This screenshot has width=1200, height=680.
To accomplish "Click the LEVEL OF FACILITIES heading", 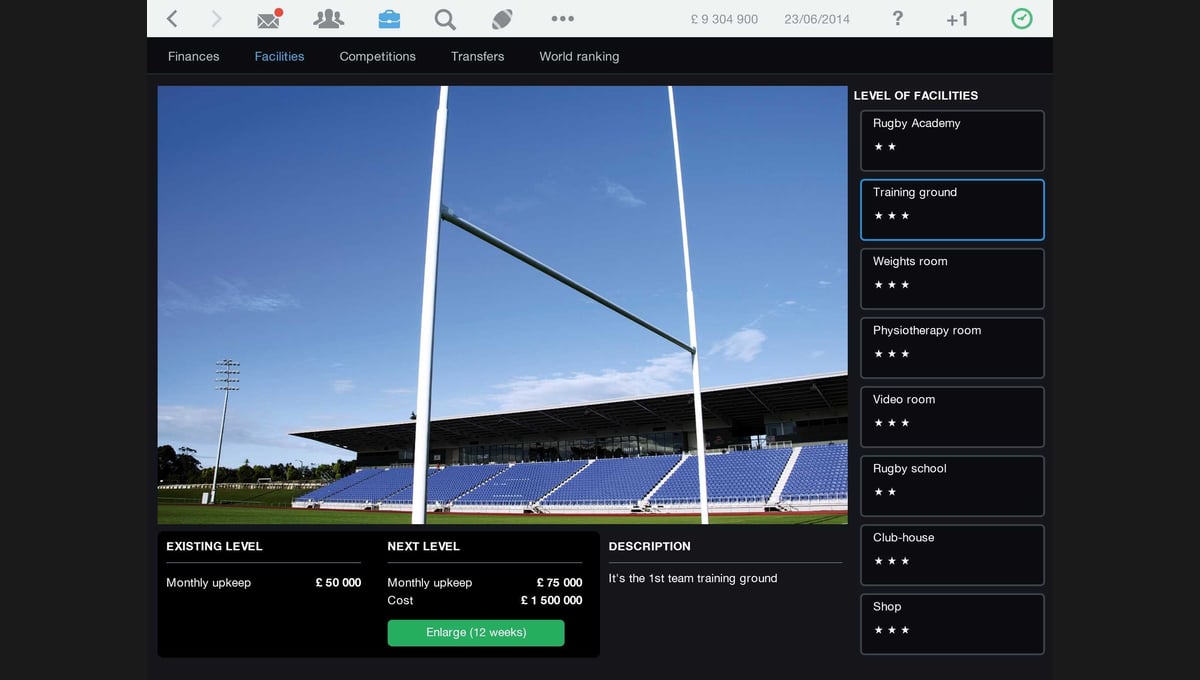I will 916,95.
